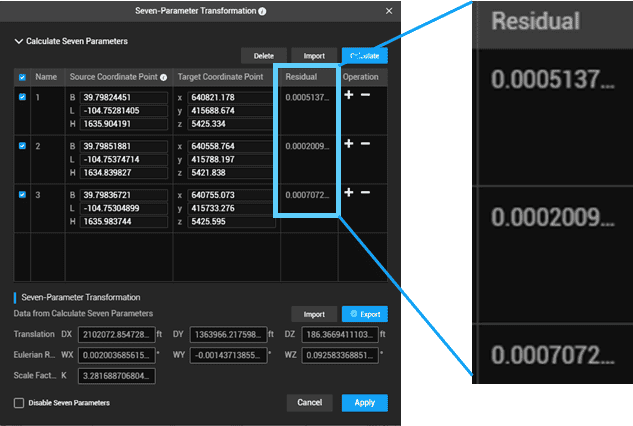
Task: Click info icon in Source Coordinate Point header
Action: click(x=163, y=77)
